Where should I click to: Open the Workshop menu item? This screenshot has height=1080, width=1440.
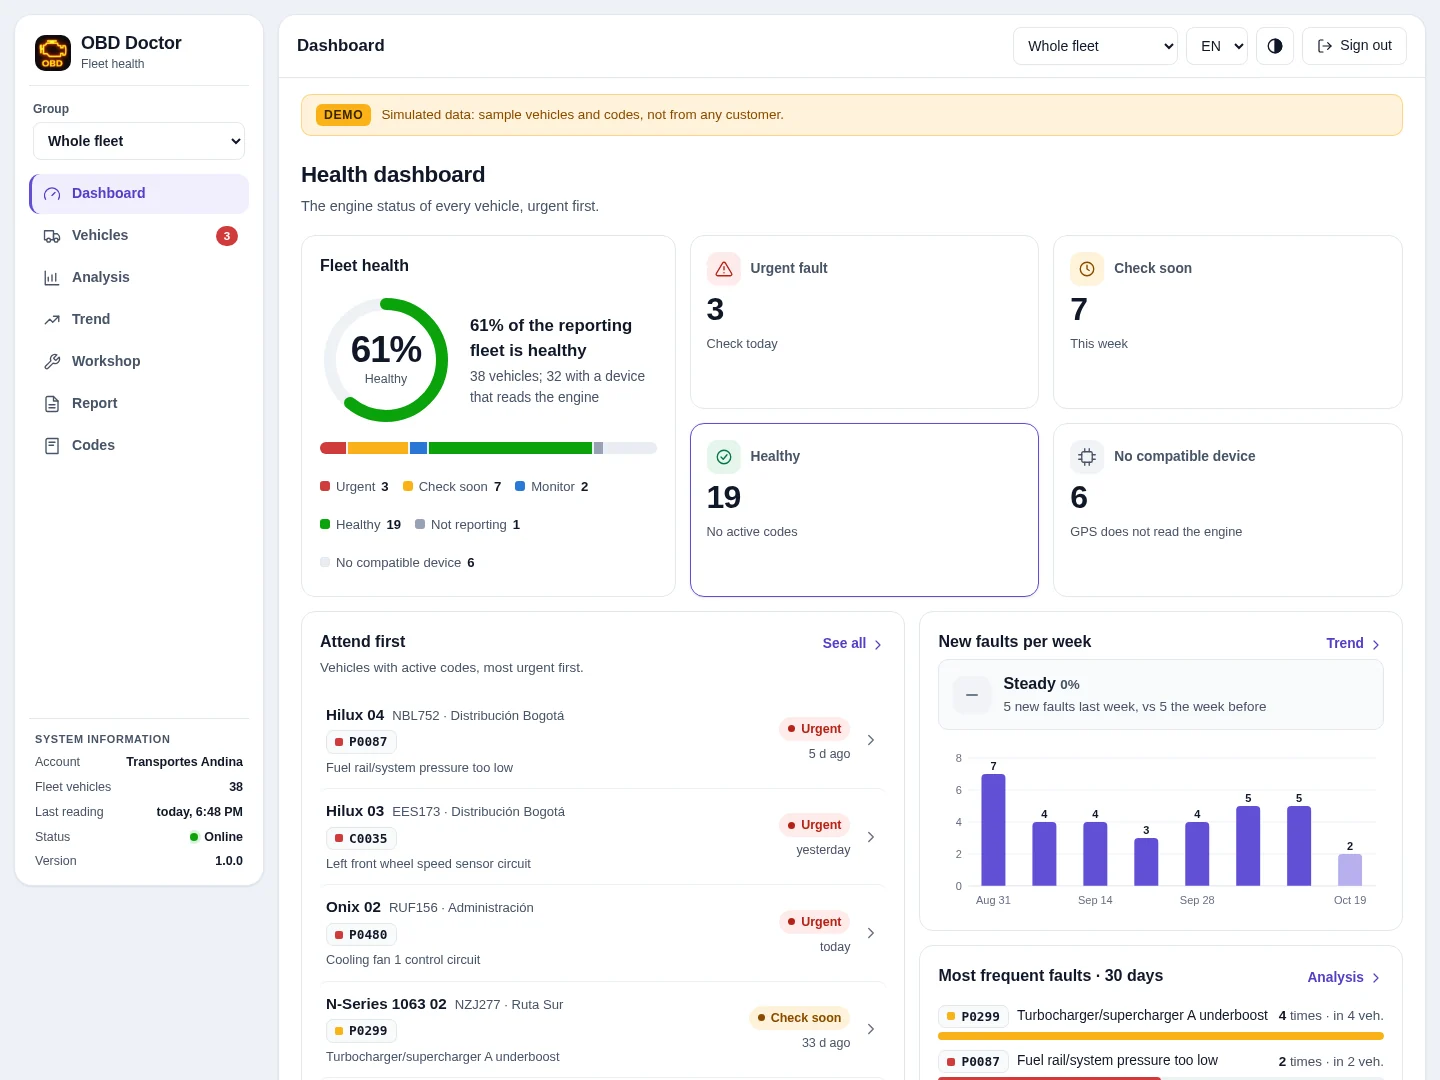point(139,362)
